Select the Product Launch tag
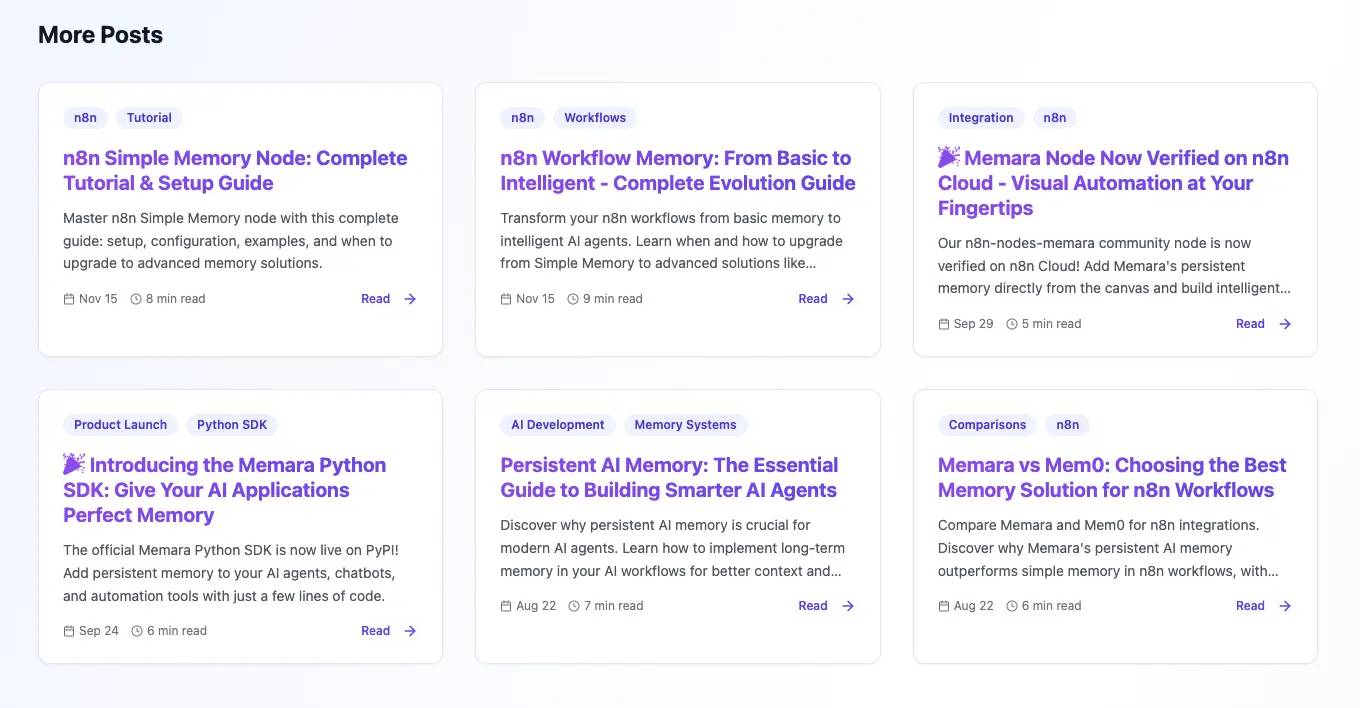The width and height of the screenshot is (1360, 708). point(120,425)
